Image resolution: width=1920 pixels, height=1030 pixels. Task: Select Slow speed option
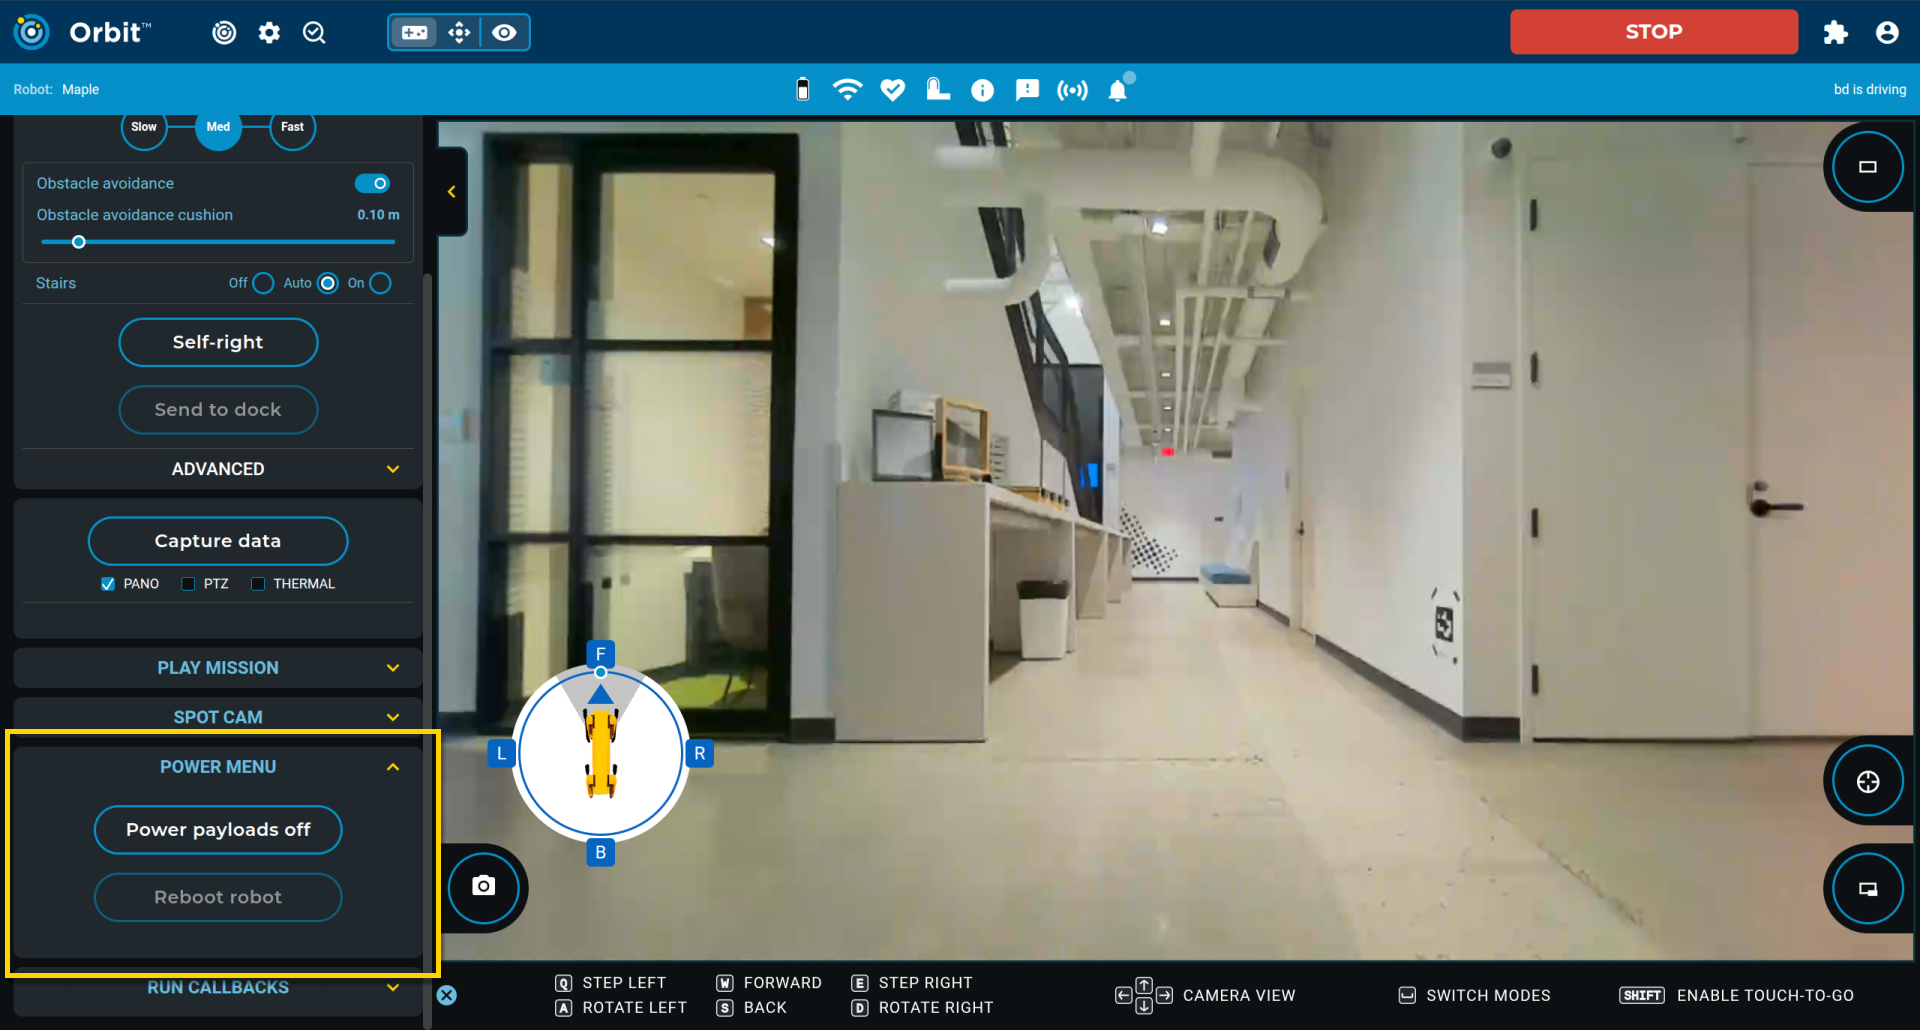pyautogui.click(x=144, y=127)
